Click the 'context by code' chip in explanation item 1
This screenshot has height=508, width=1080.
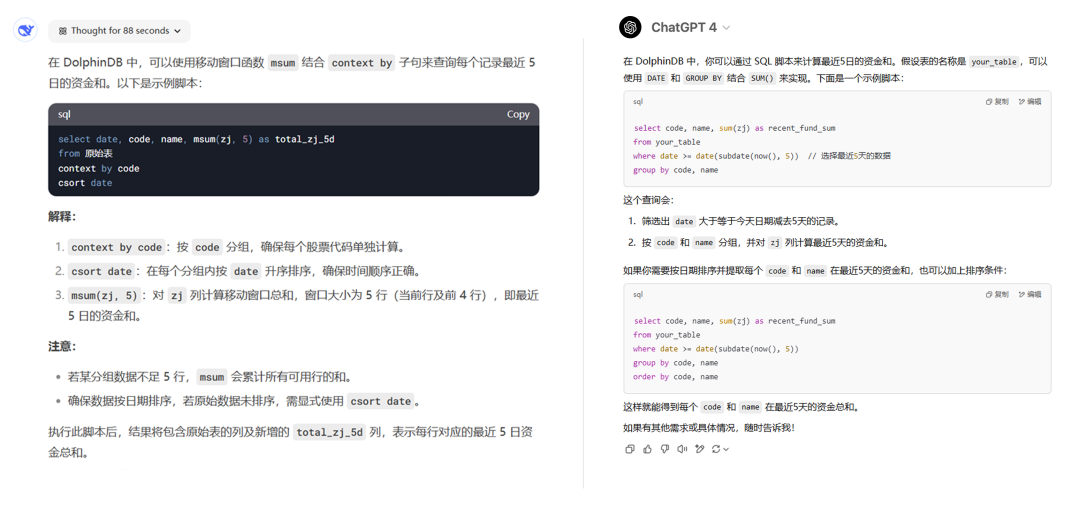116,247
